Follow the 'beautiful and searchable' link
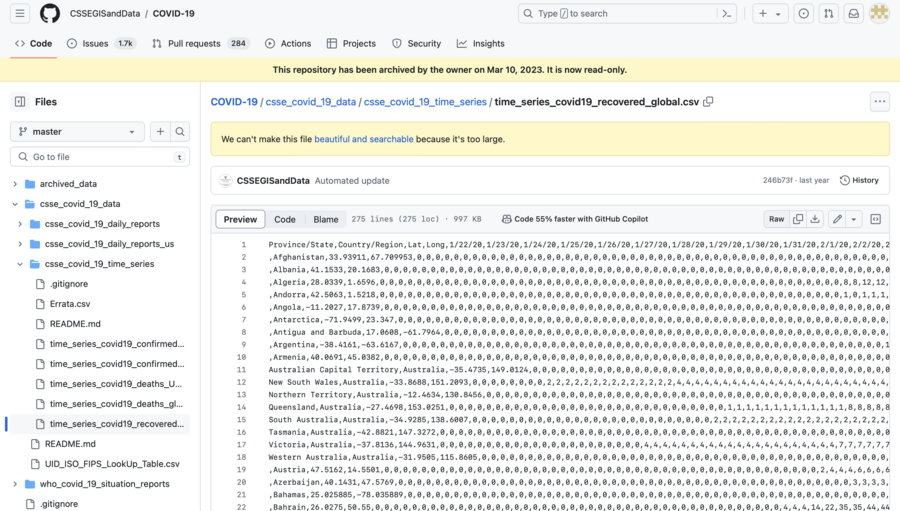 [364, 139]
